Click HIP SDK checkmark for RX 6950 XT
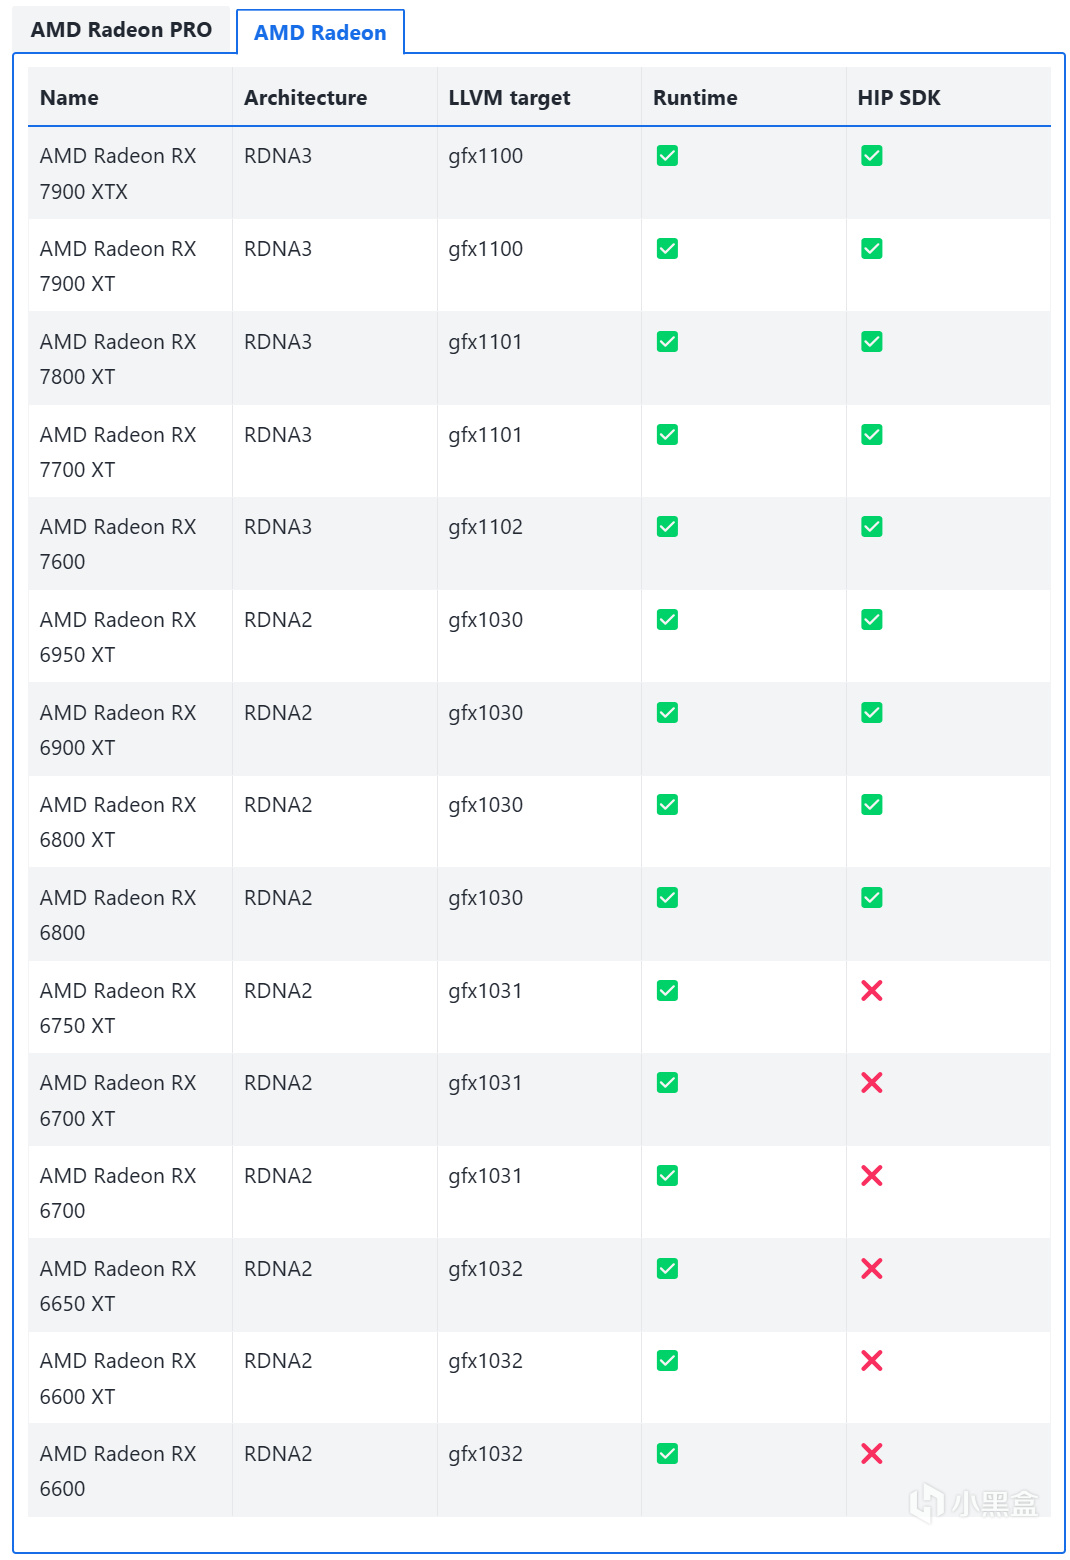 point(872,620)
